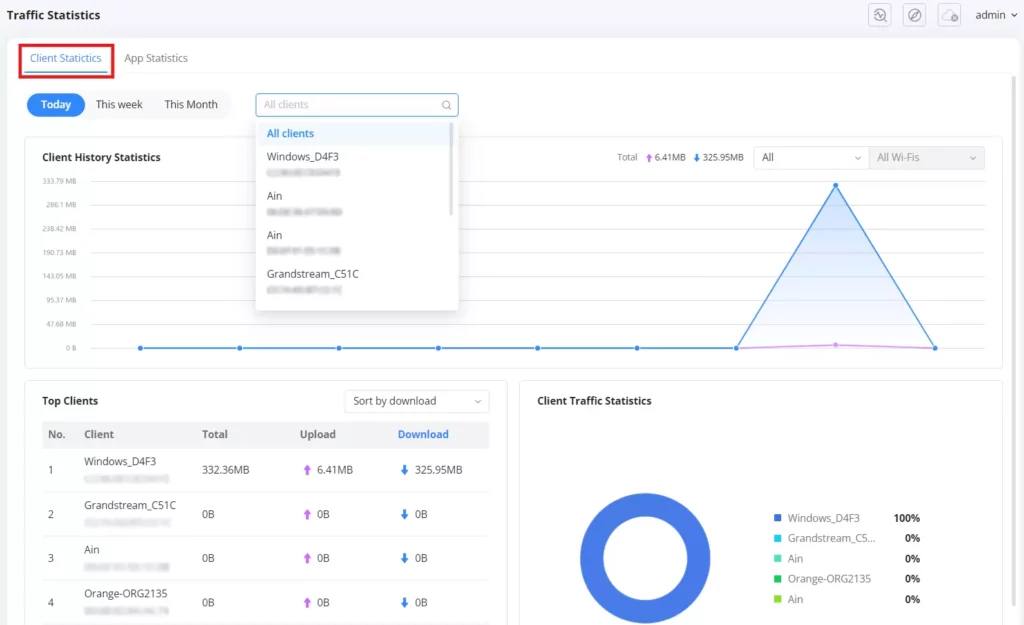The height and width of the screenshot is (625, 1024).
Task: Toggle Orange-ORG2135 green legend swatch
Action: [777, 579]
